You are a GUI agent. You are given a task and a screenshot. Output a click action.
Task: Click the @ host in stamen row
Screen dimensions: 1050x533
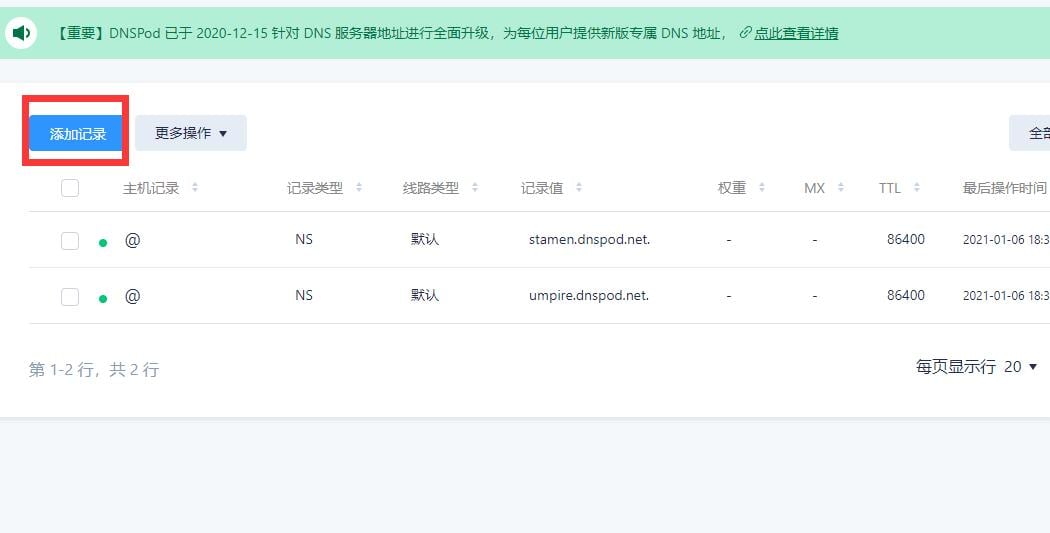pos(133,239)
